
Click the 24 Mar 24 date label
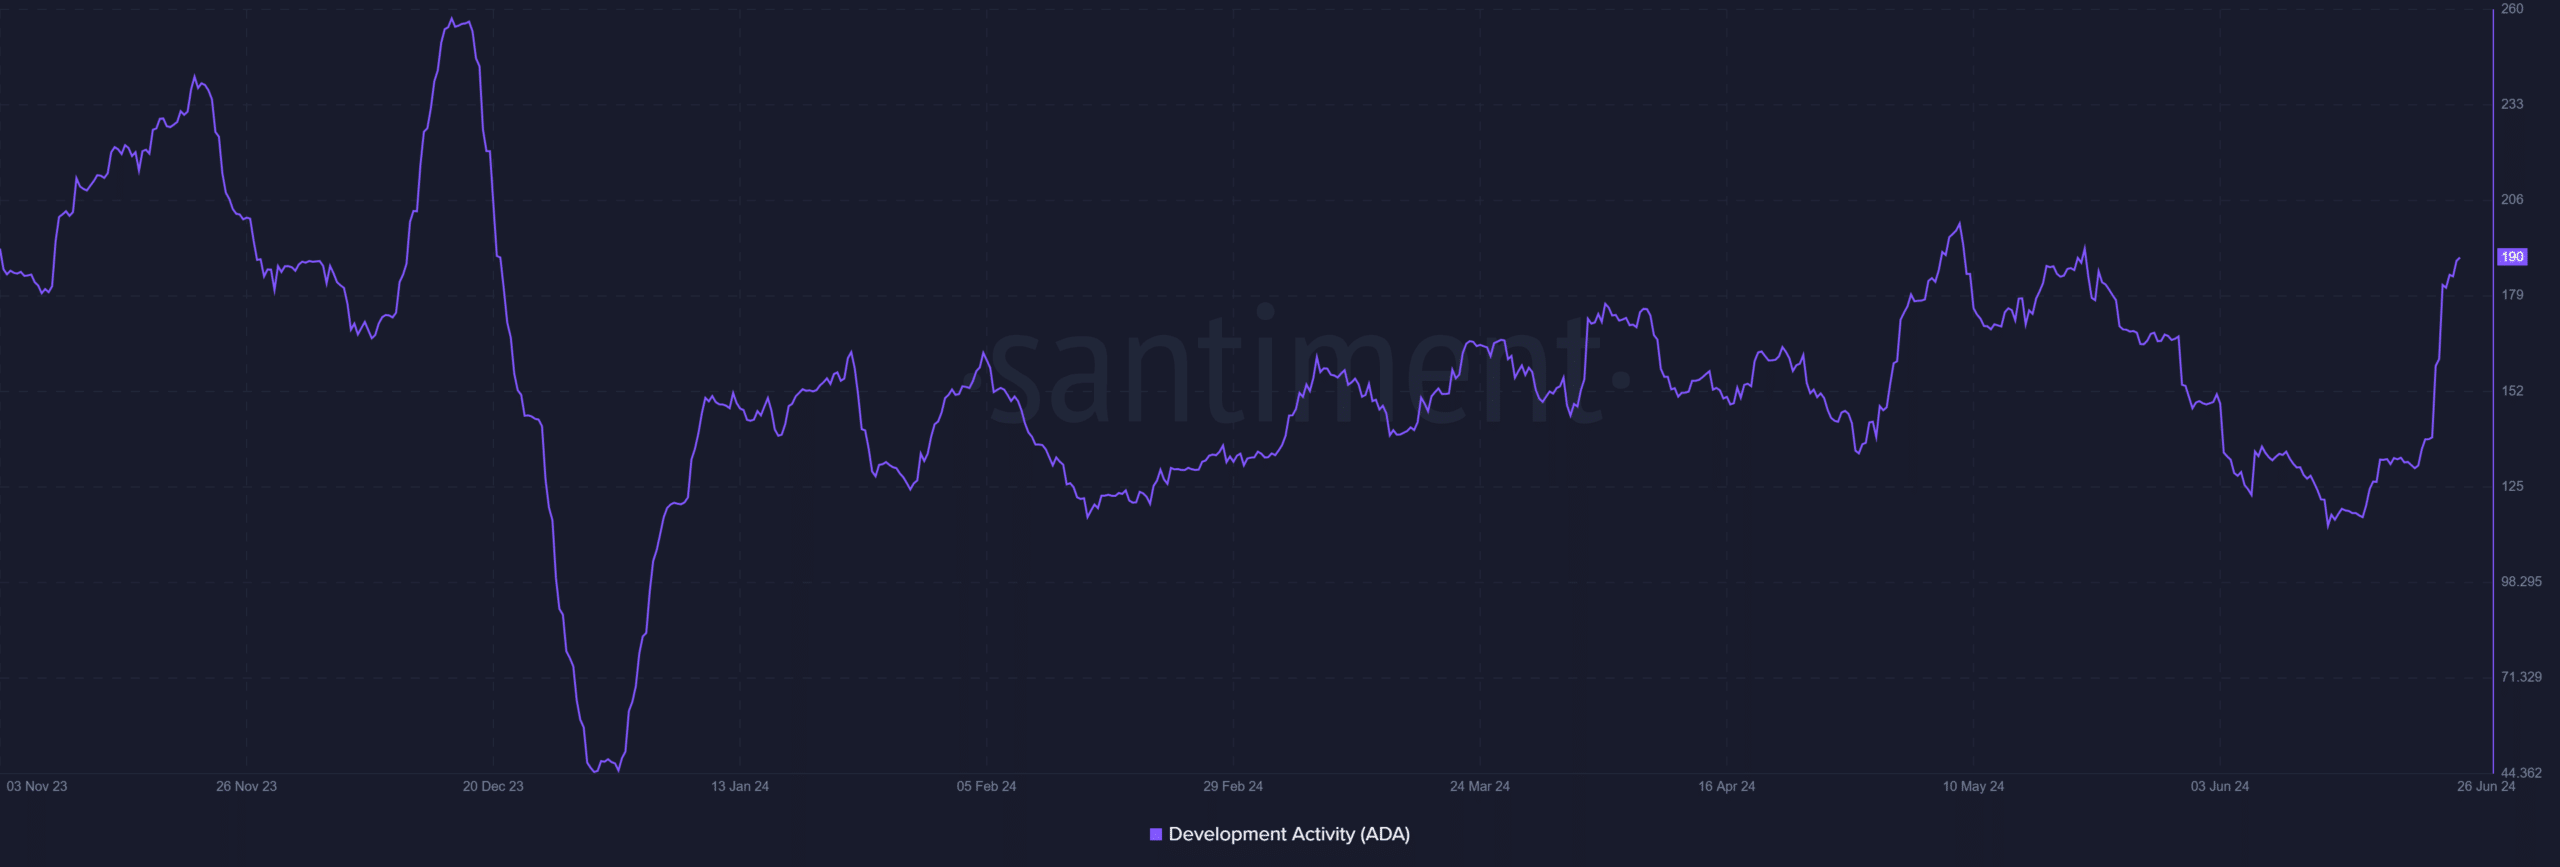pyautogui.click(x=1480, y=786)
